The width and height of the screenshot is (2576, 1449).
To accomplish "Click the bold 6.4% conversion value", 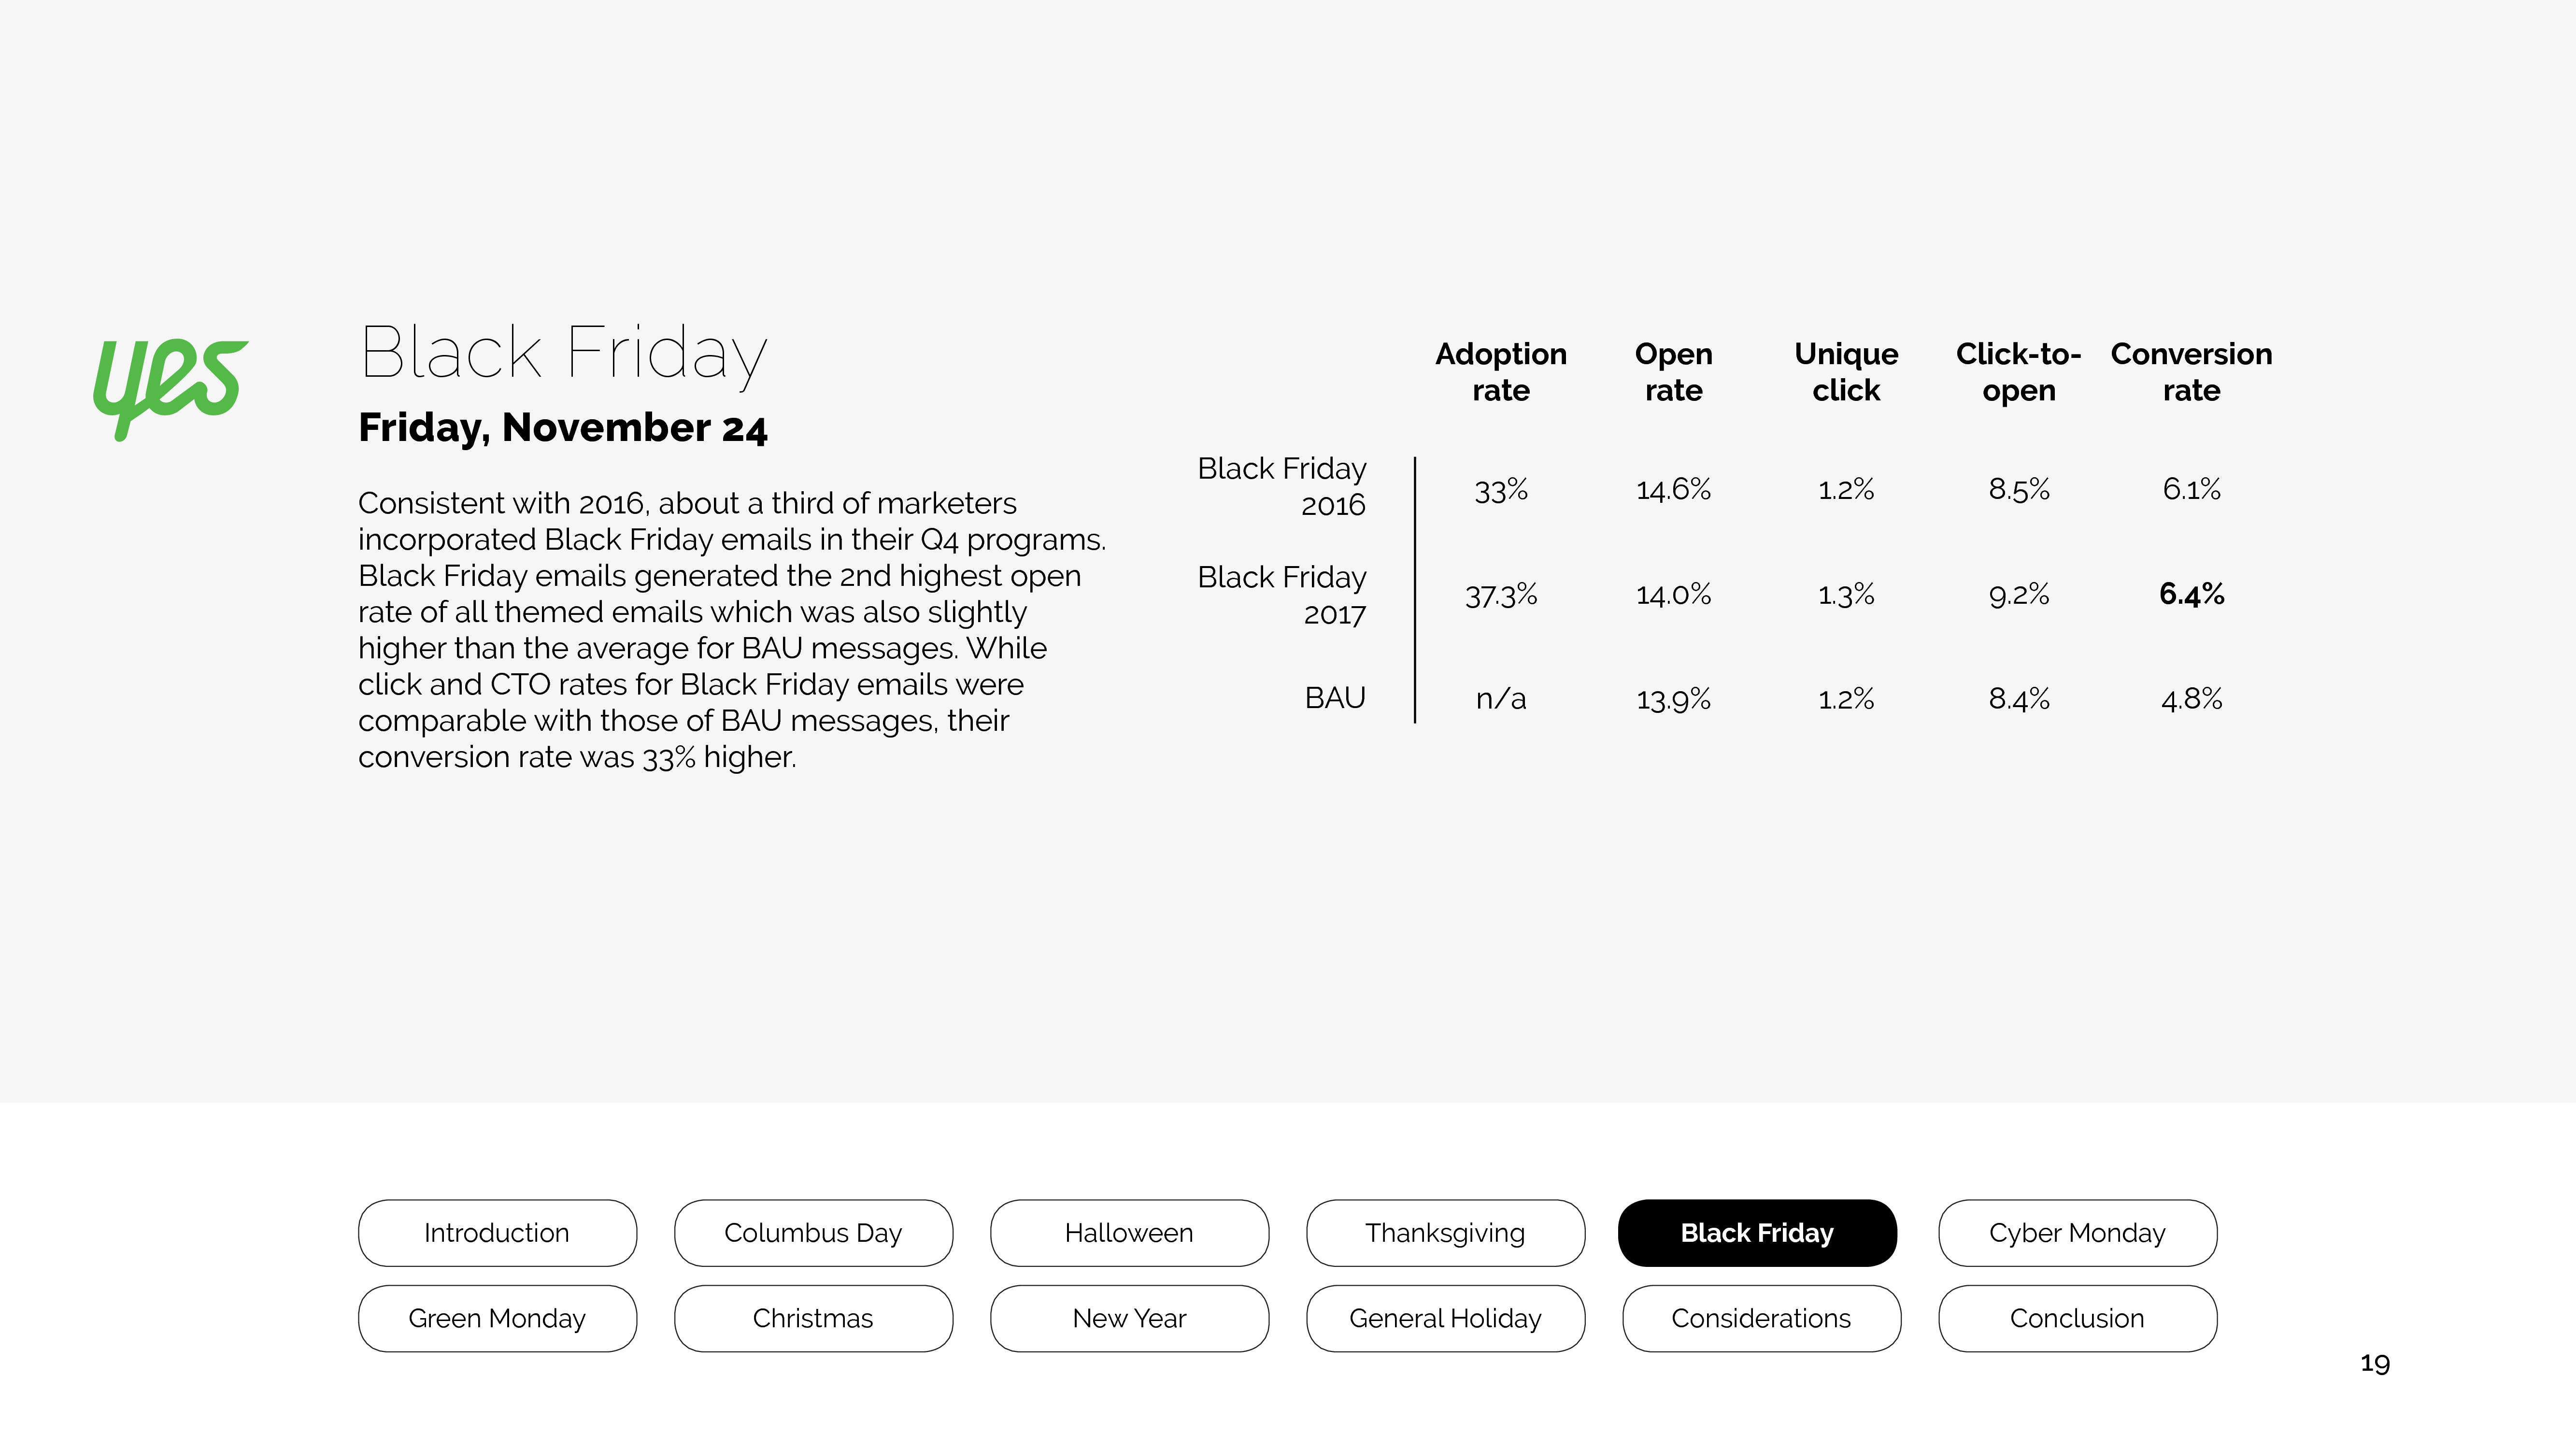I will [2191, 594].
